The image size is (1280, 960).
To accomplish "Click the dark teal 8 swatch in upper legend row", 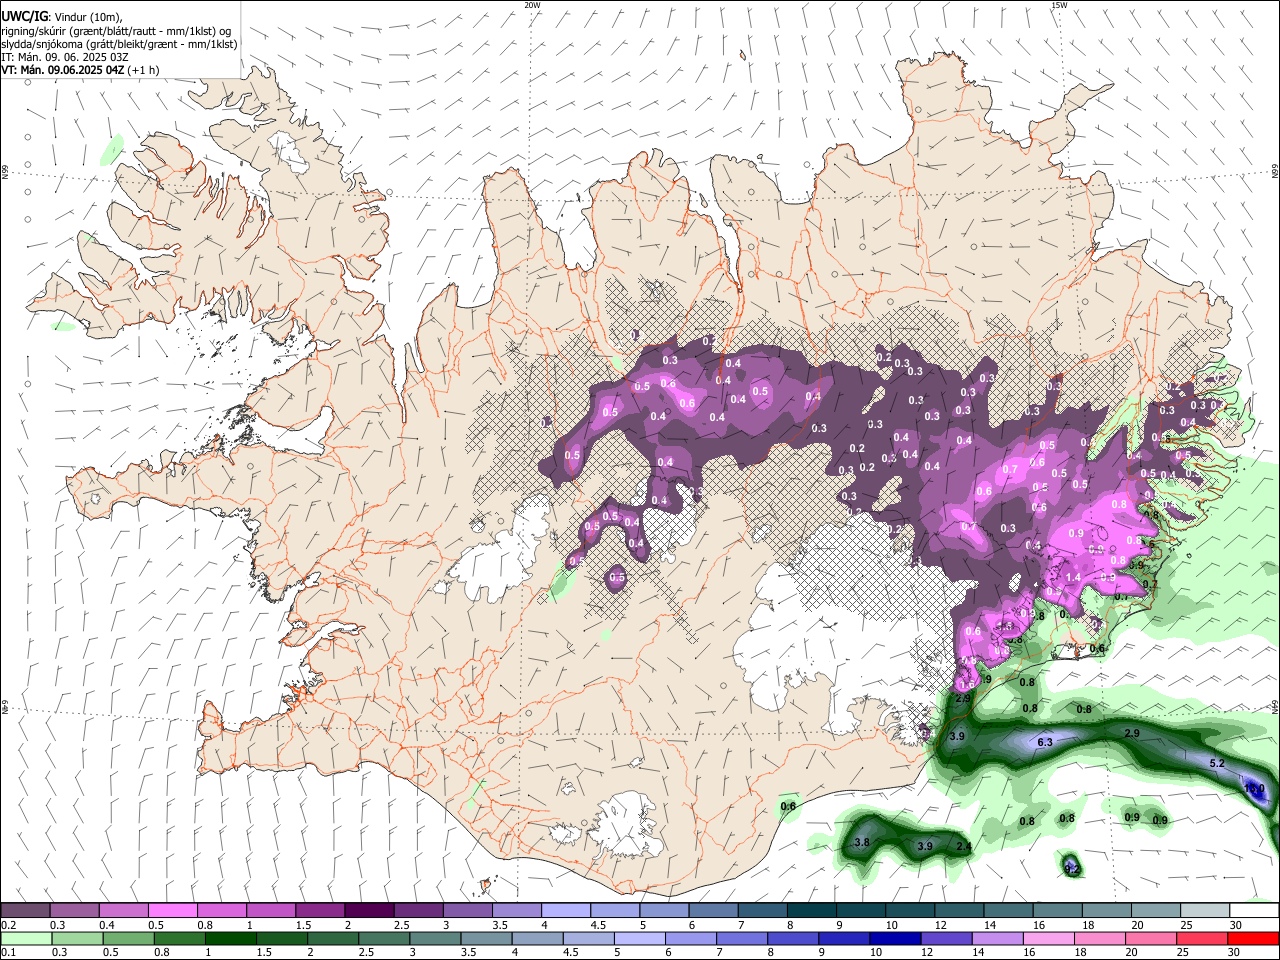I will coord(811,910).
